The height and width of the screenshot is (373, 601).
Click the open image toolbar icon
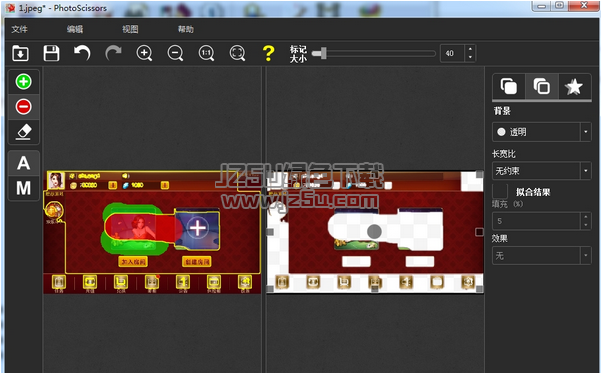(20, 53)
